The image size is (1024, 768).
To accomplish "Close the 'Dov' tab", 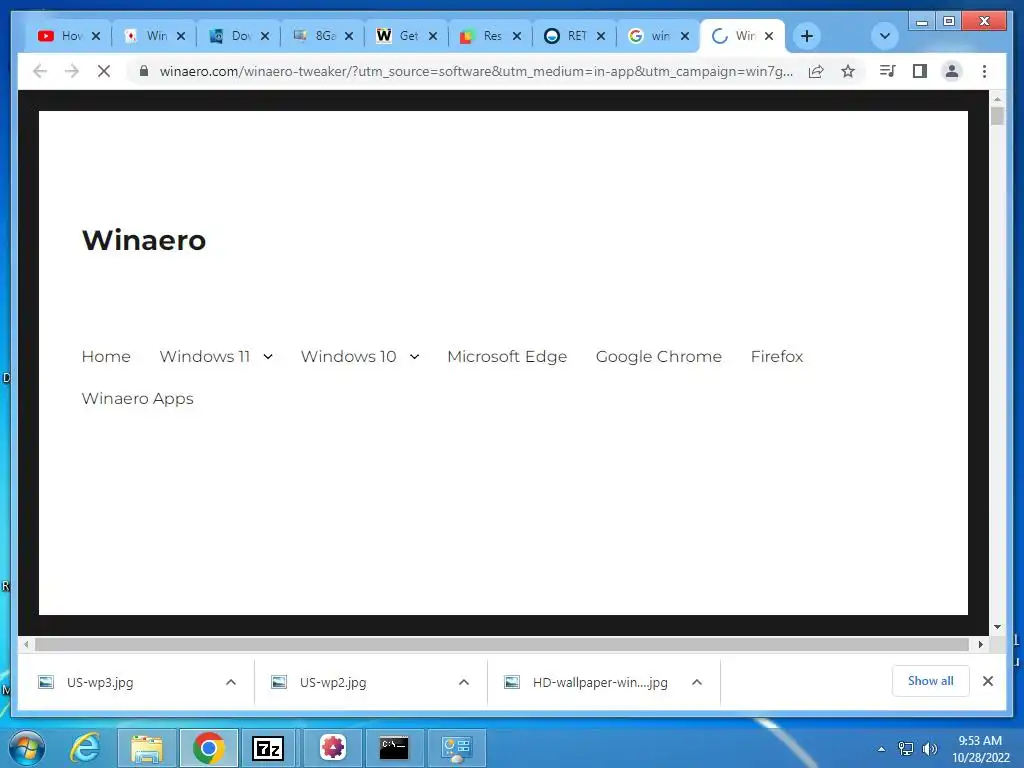I will 264,36.
